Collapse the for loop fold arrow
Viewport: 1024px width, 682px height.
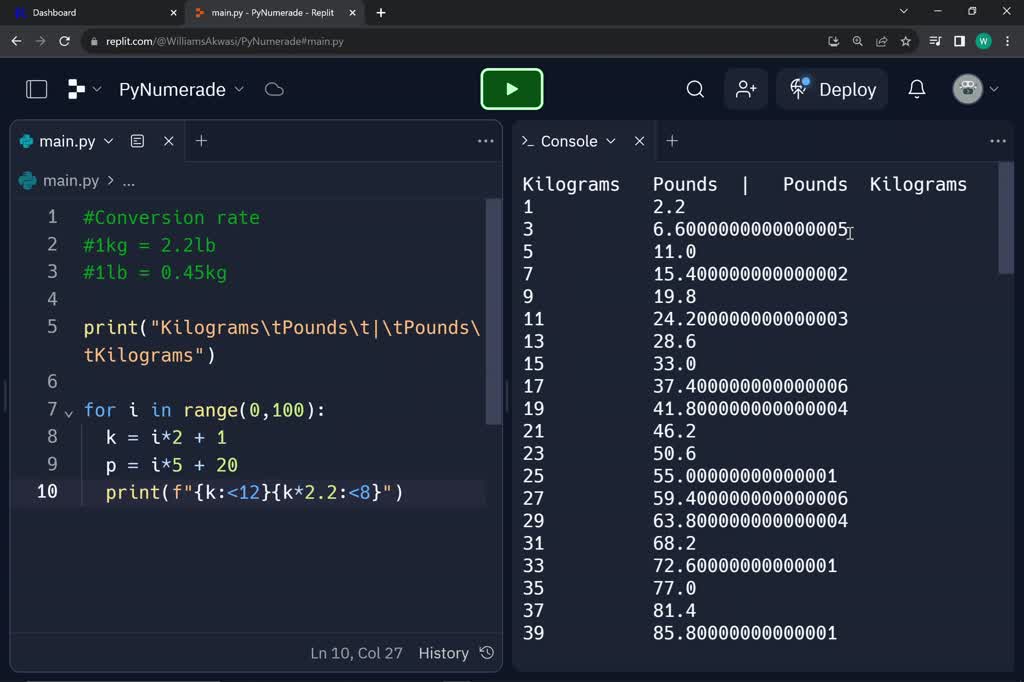69,412
